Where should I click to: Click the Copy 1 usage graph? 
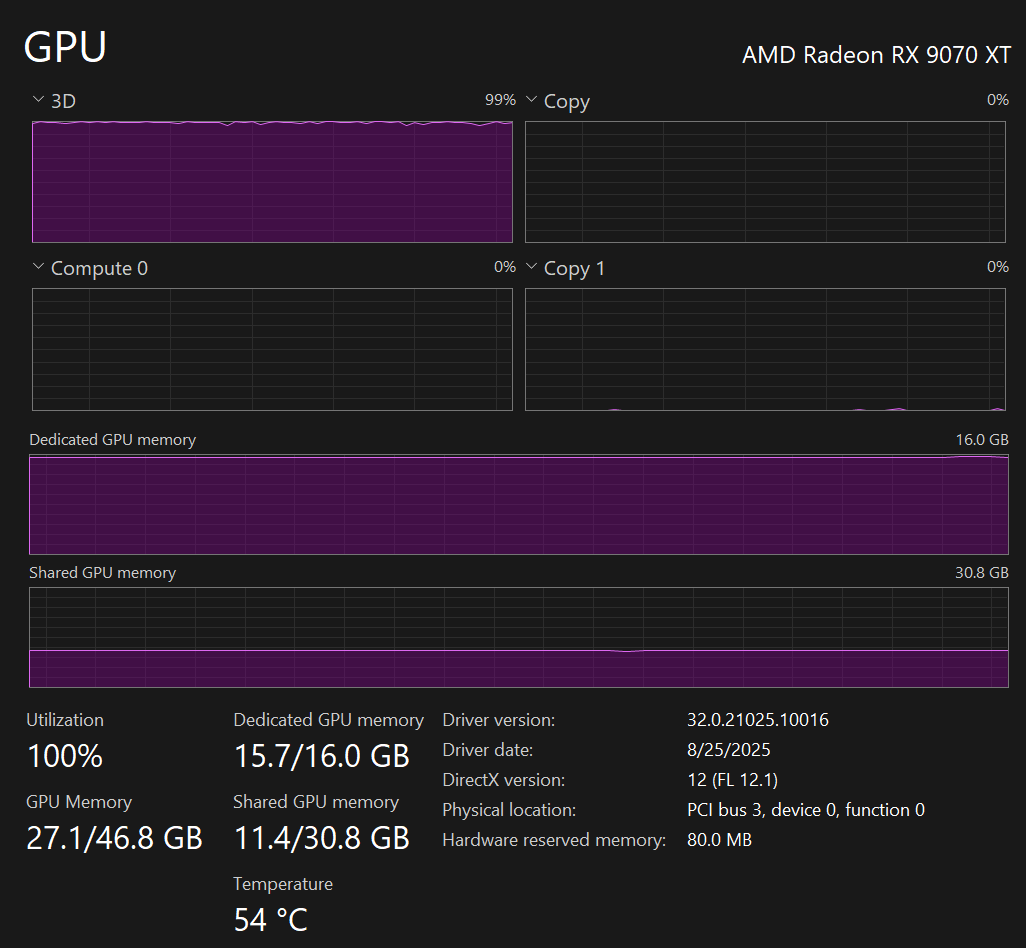(765, 349)
